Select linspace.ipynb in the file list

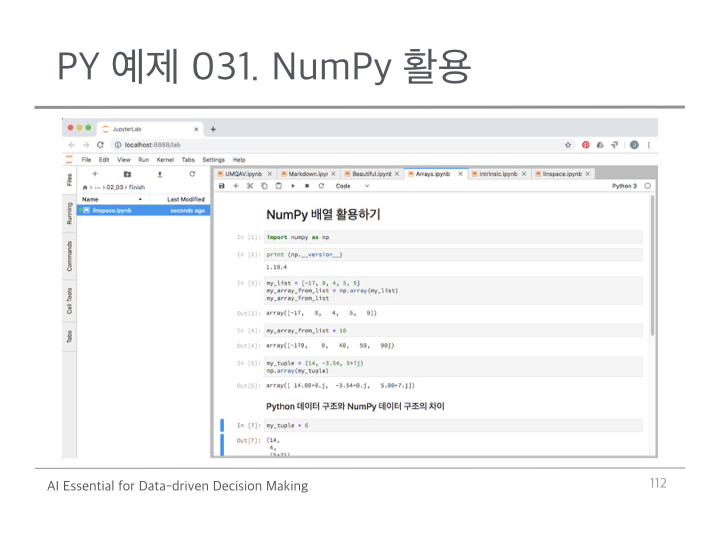coord(144,210)
